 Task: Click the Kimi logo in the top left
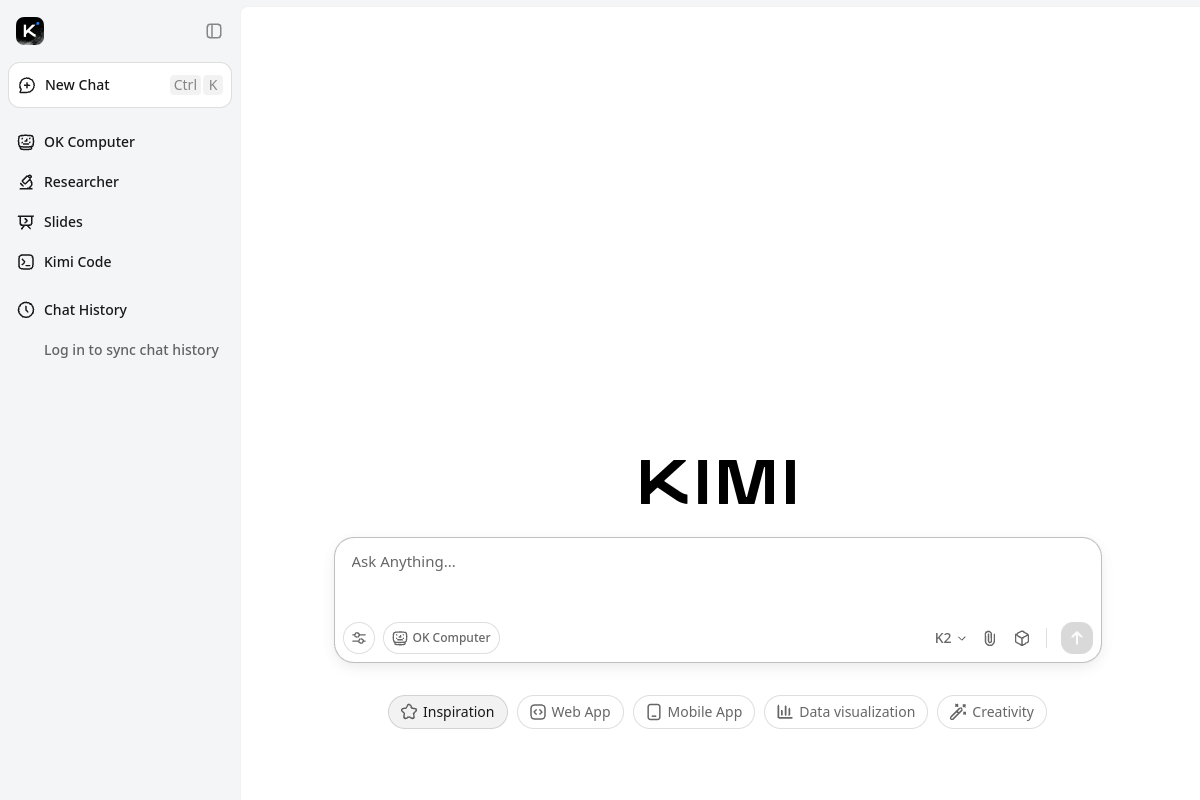30,31
